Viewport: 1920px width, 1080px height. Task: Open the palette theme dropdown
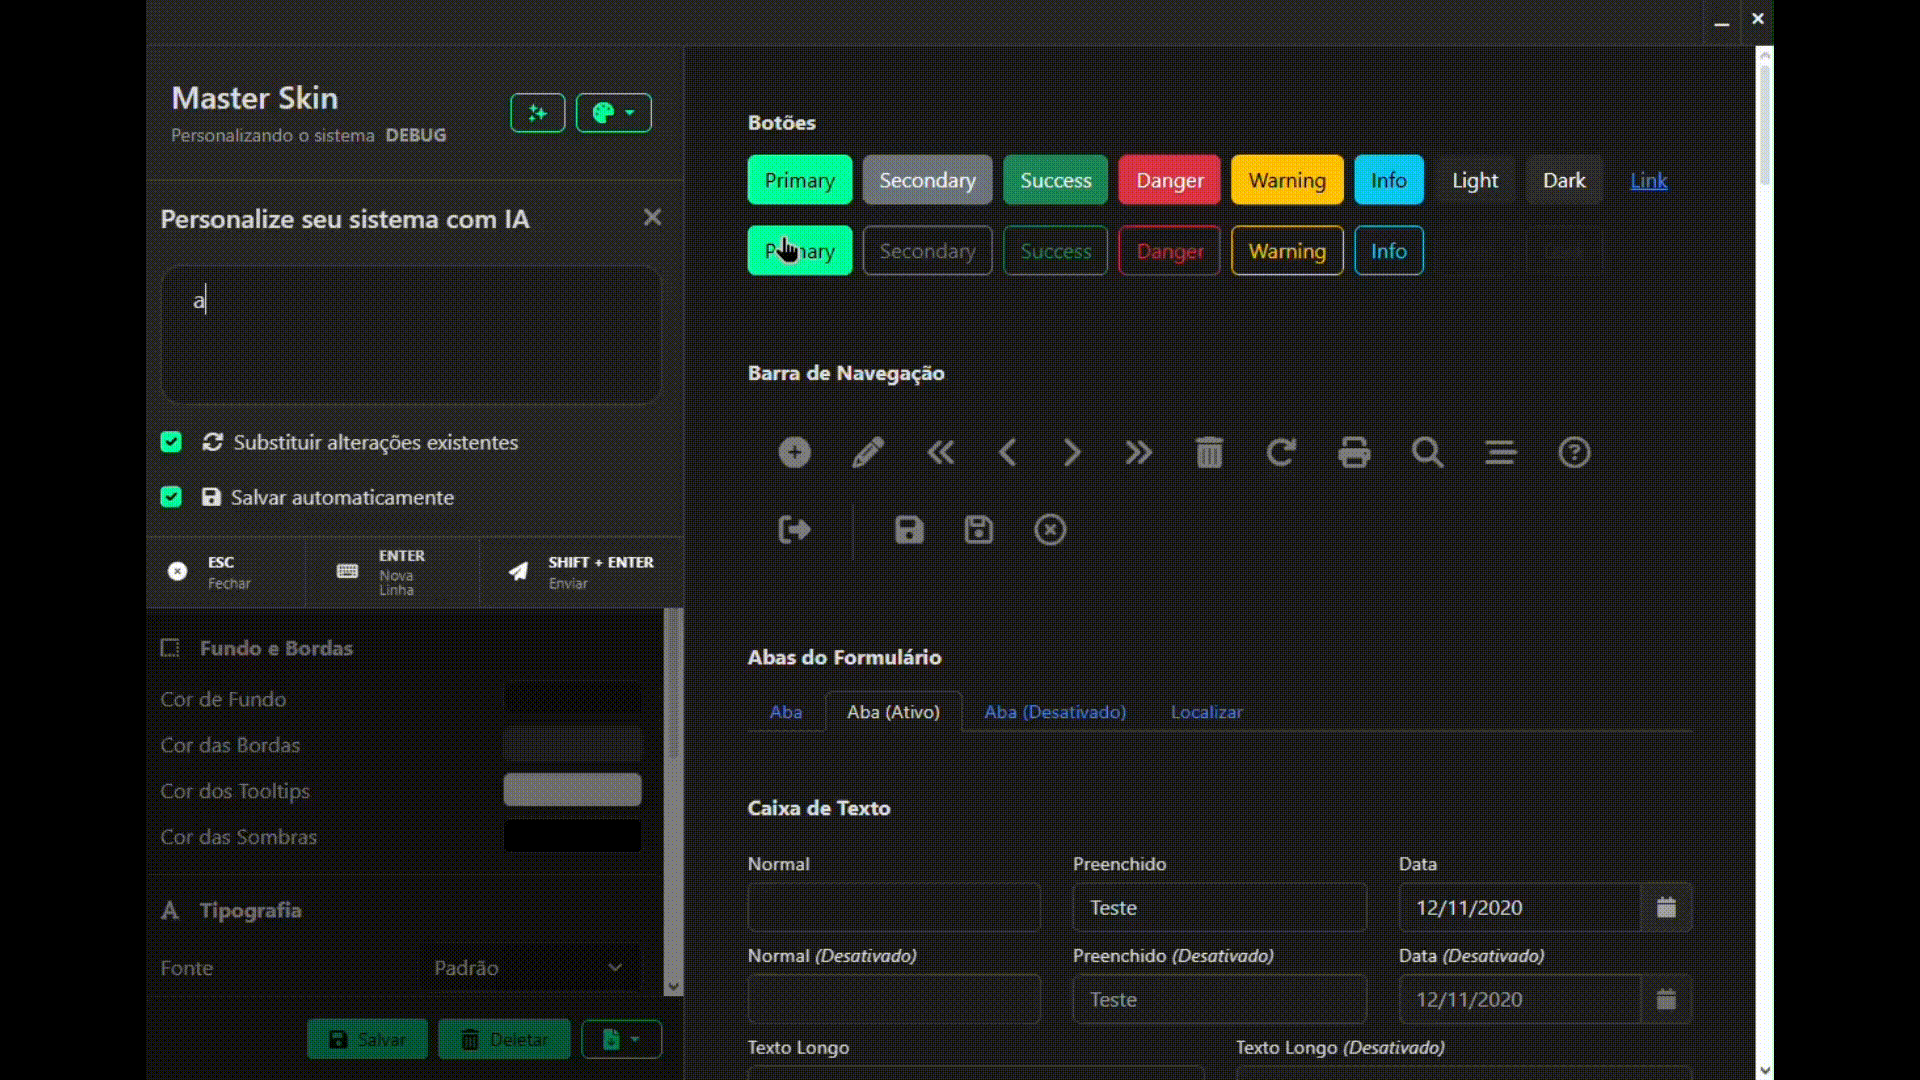(613, 113)
